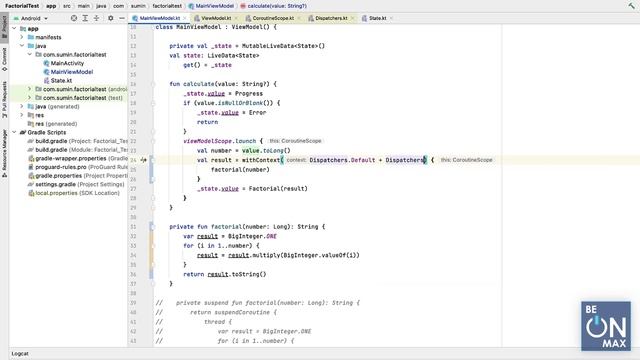Click app in breadcrumb bar

point(51,6)
